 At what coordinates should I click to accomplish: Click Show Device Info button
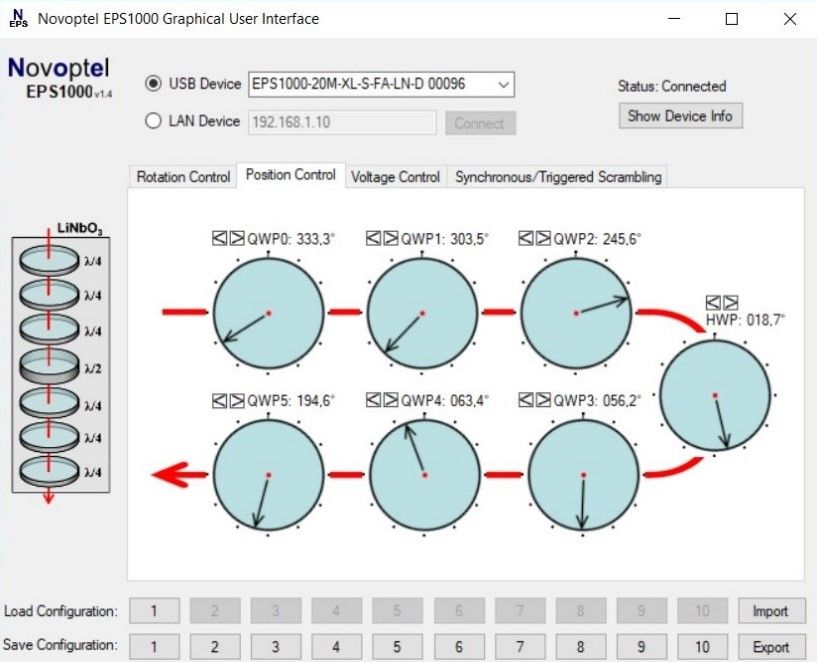coord(680,116)
